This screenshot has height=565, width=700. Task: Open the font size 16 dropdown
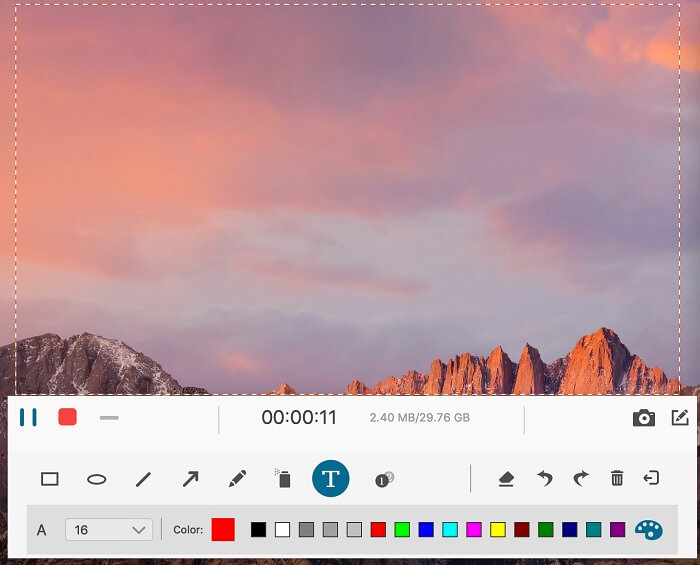(109, 530)
